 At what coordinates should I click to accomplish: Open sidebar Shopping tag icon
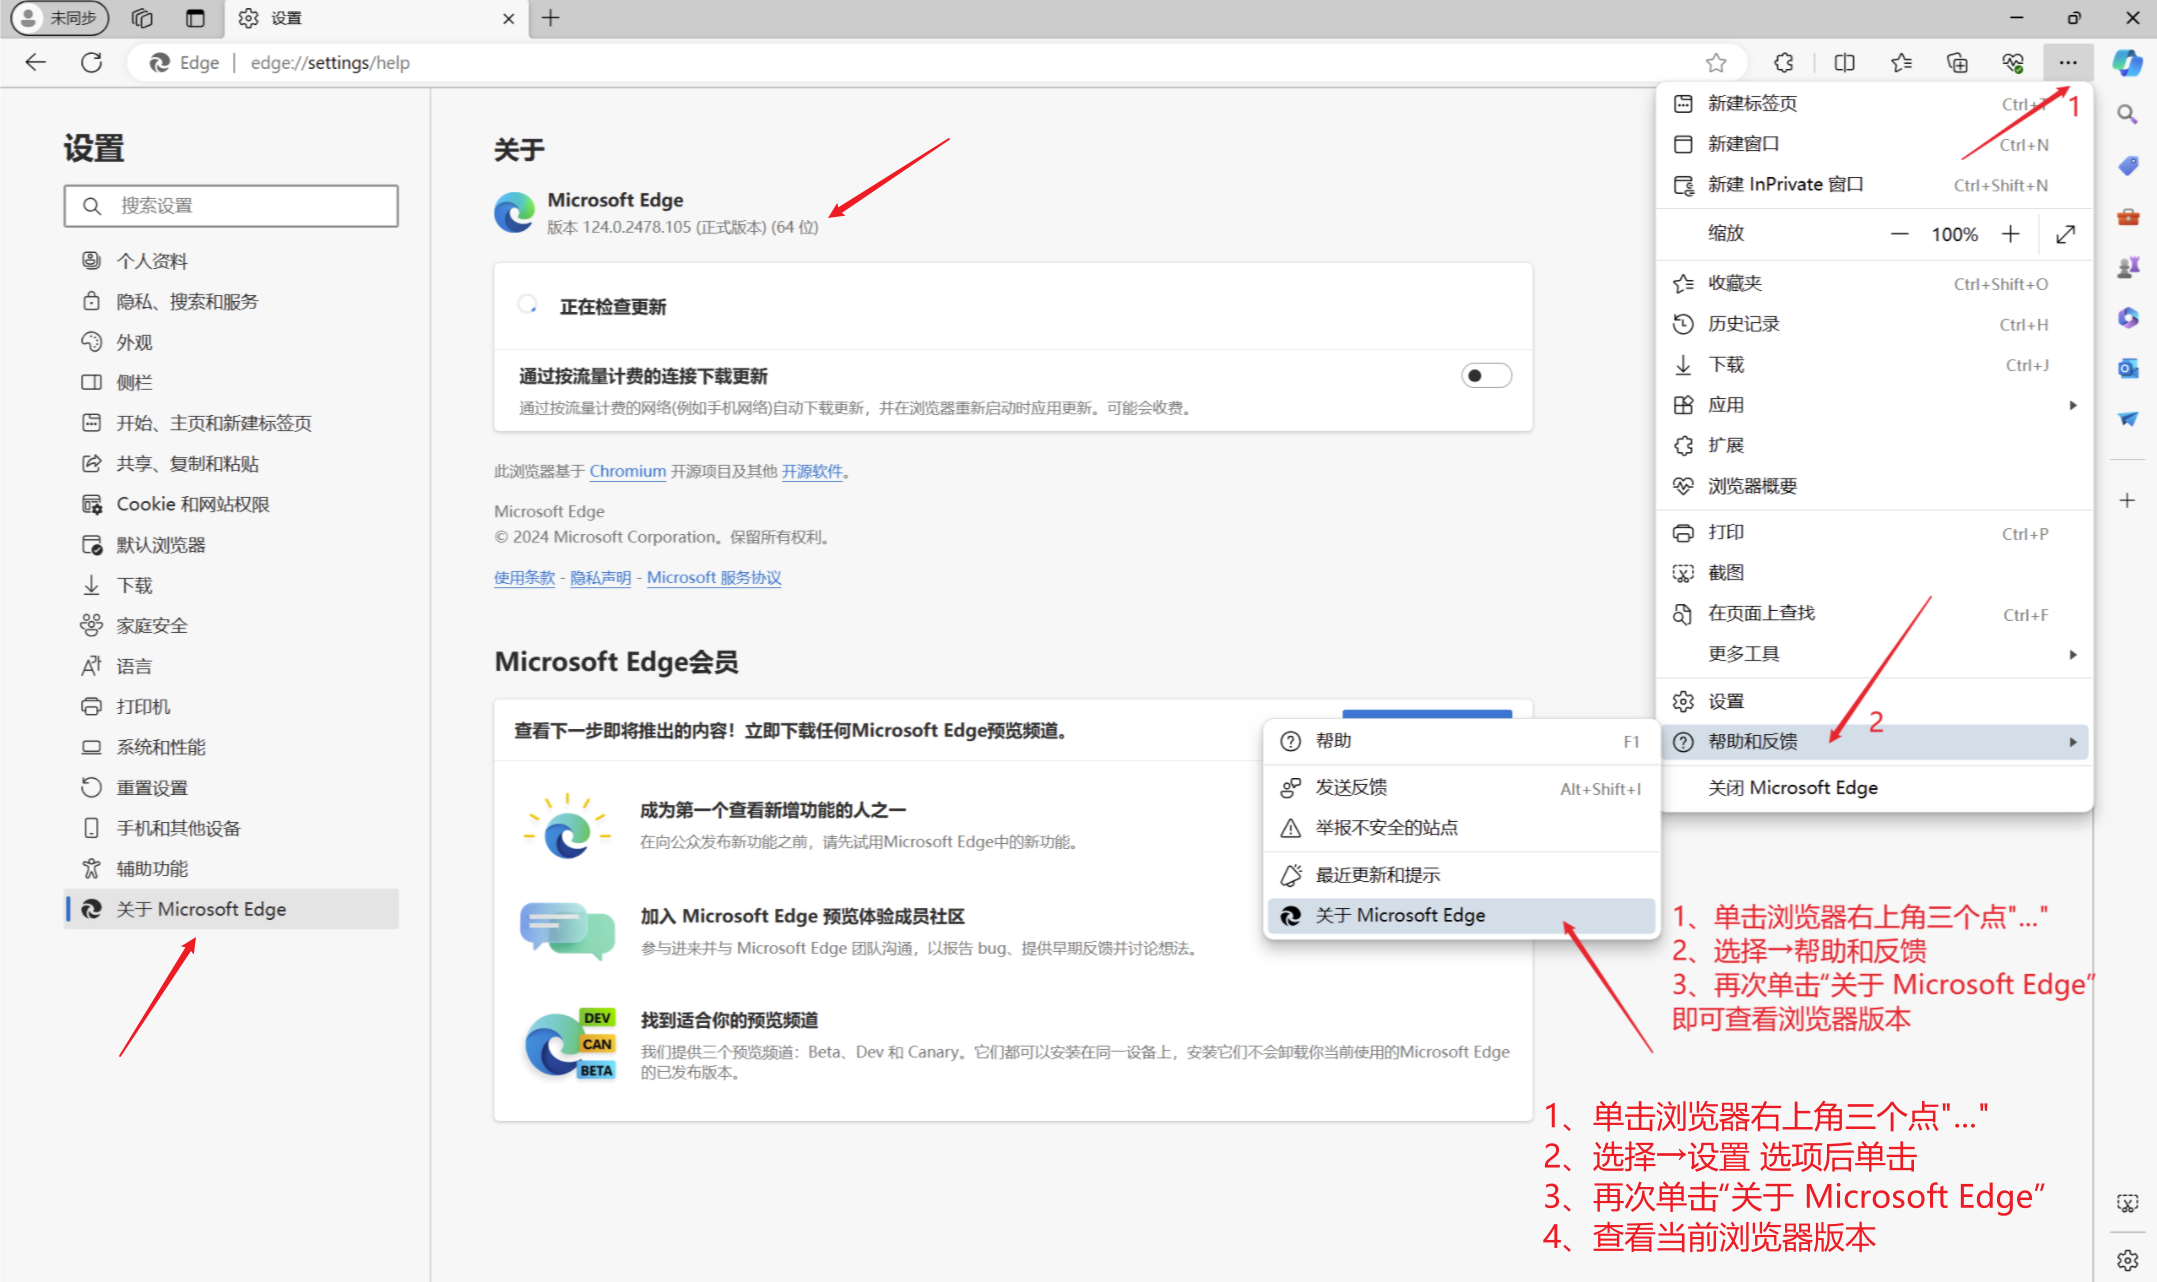click(x=2127, y=165)
